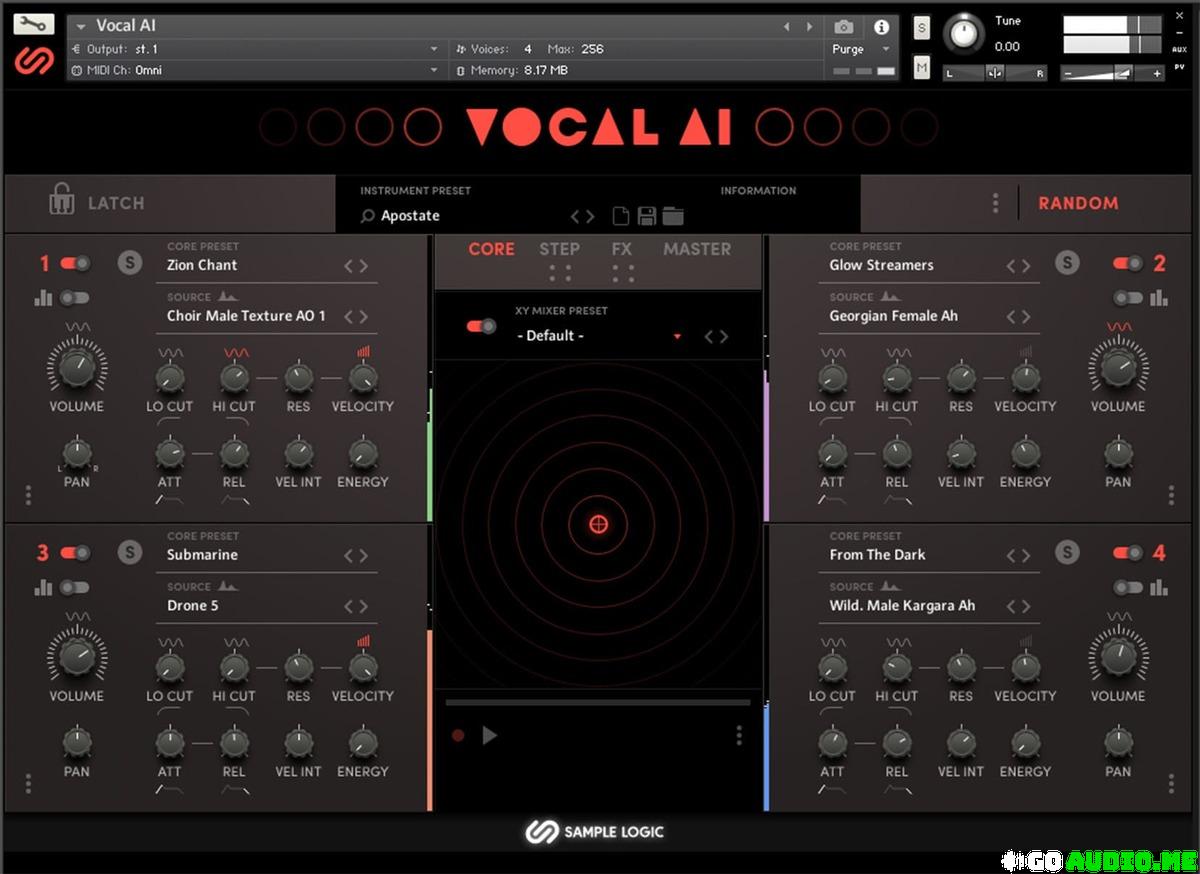Switch to the STEP tab
This screenshot has width=1200, height=874.
[x=559, y=249]
